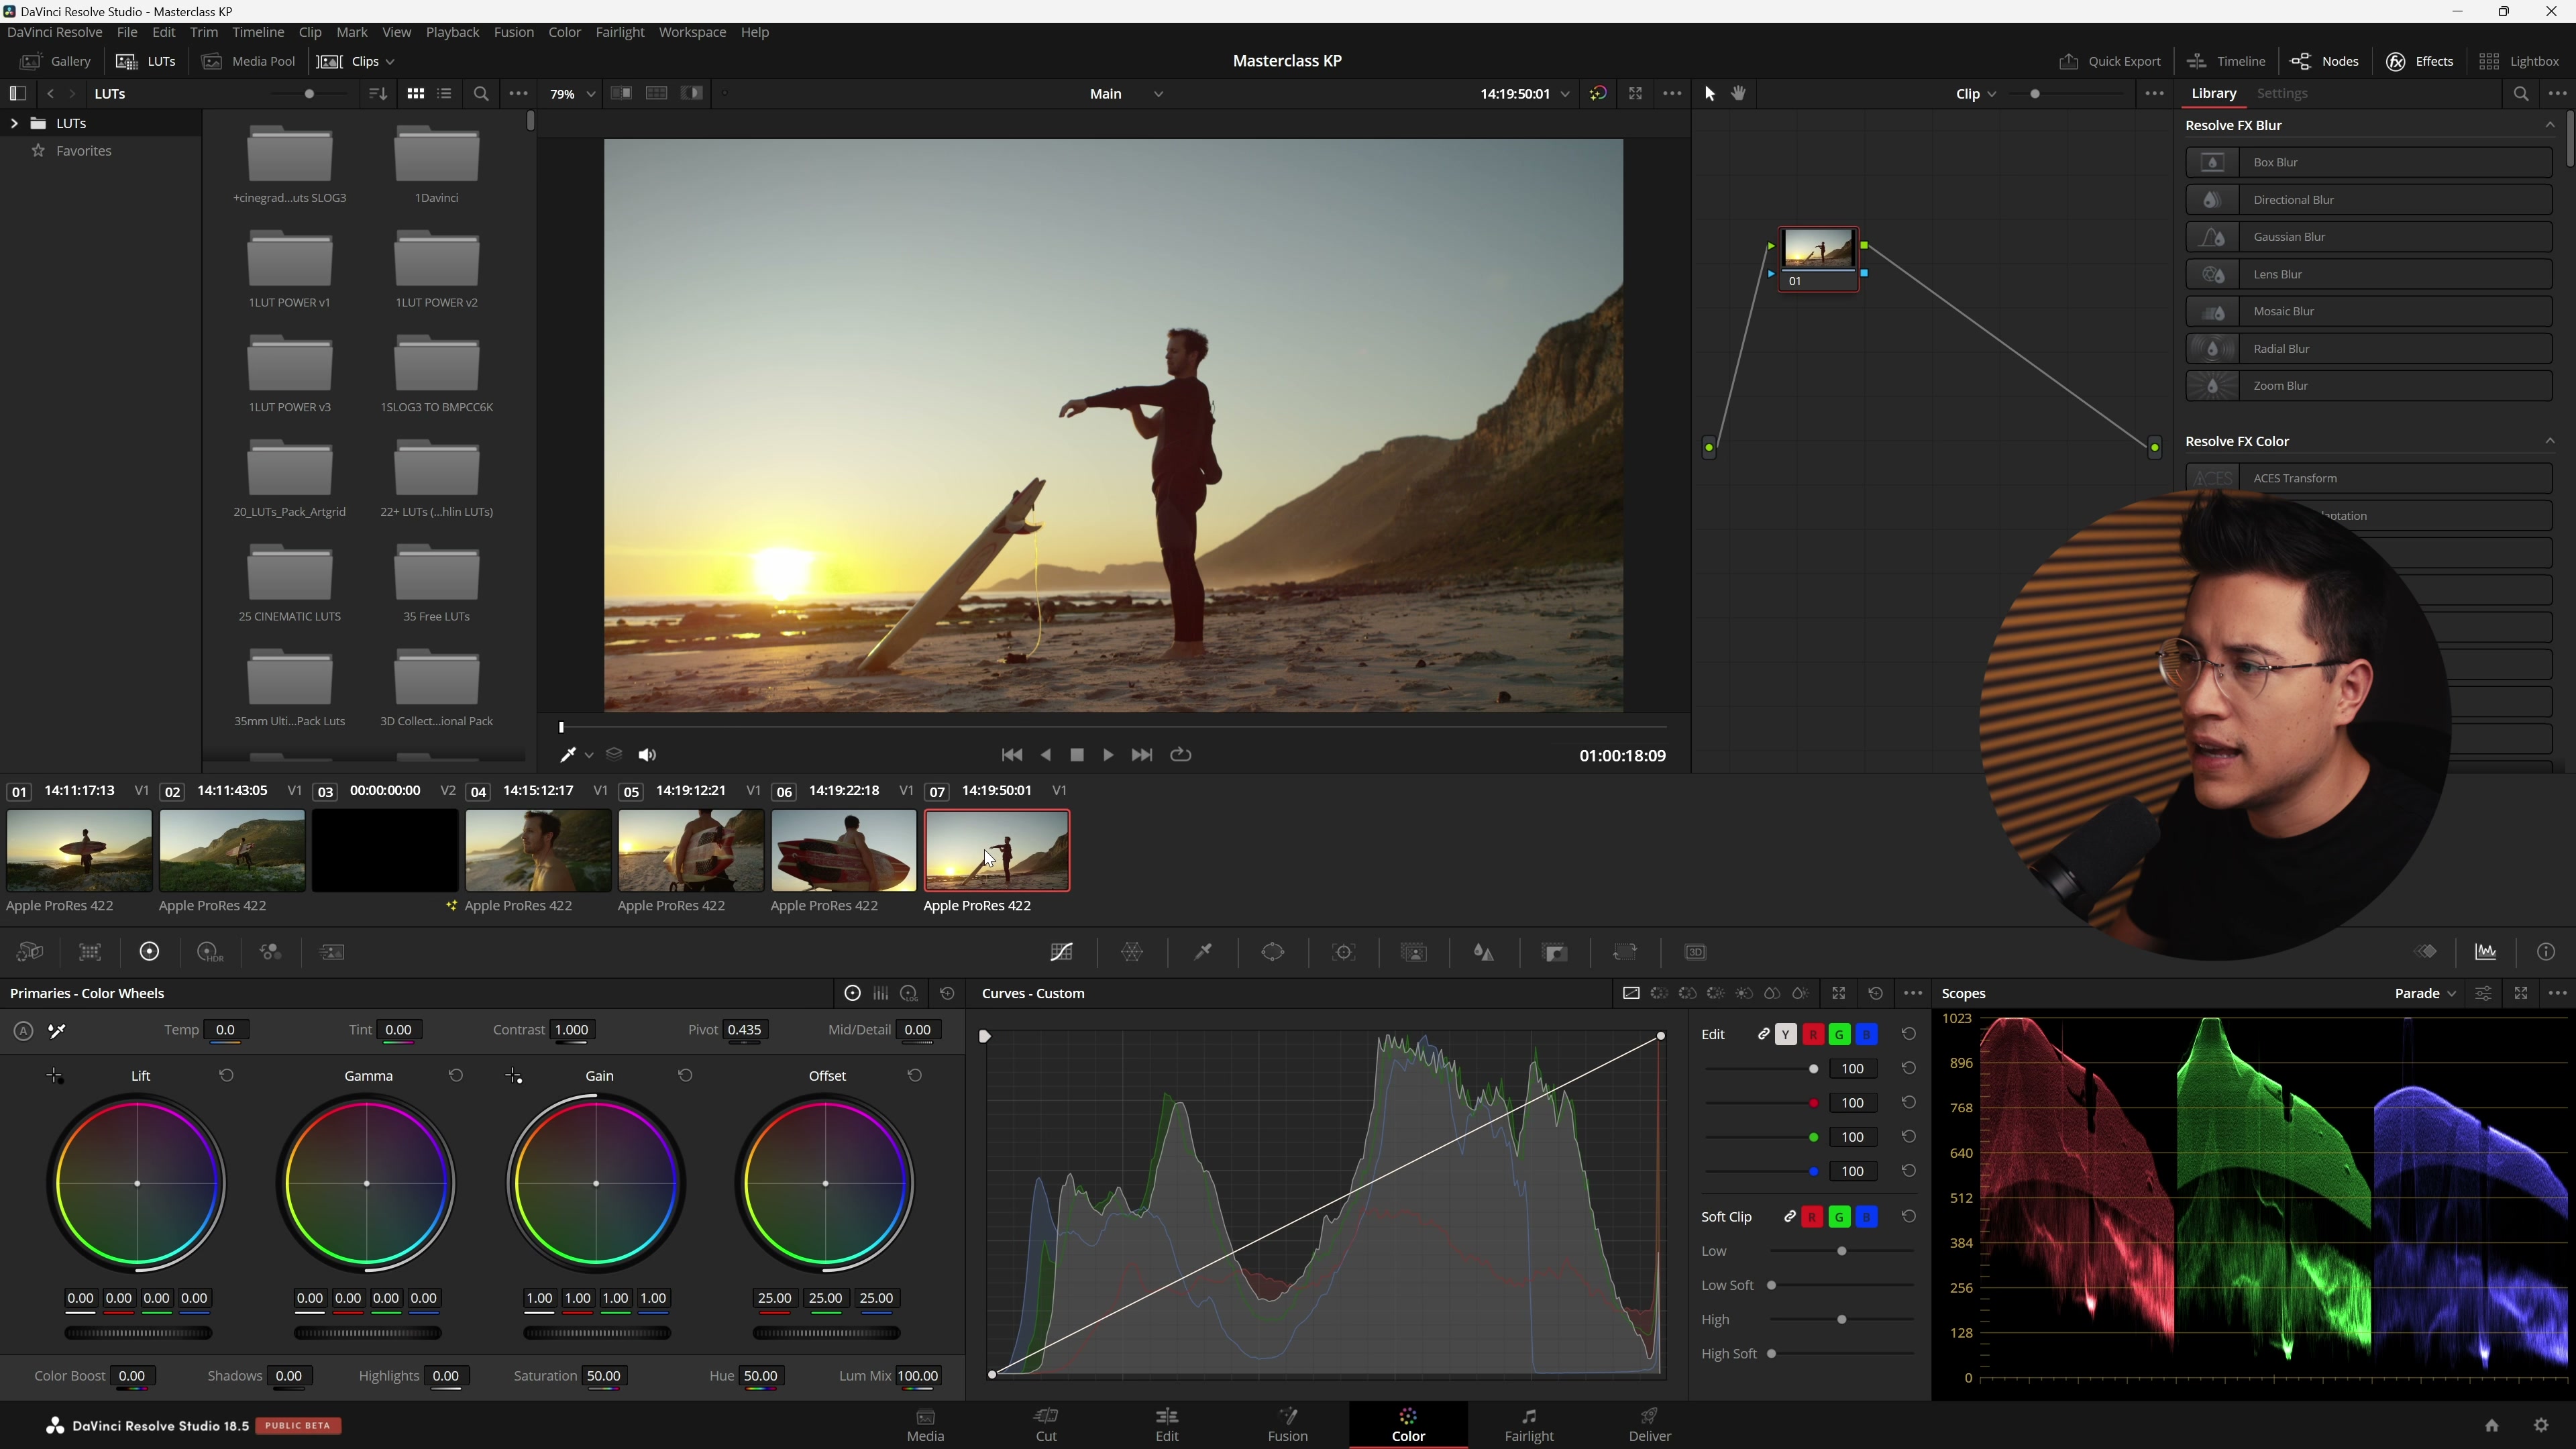The image size is (2576, 1449).
Task: Toggle the blue channel curve edit
Action: point(1866,1035)
